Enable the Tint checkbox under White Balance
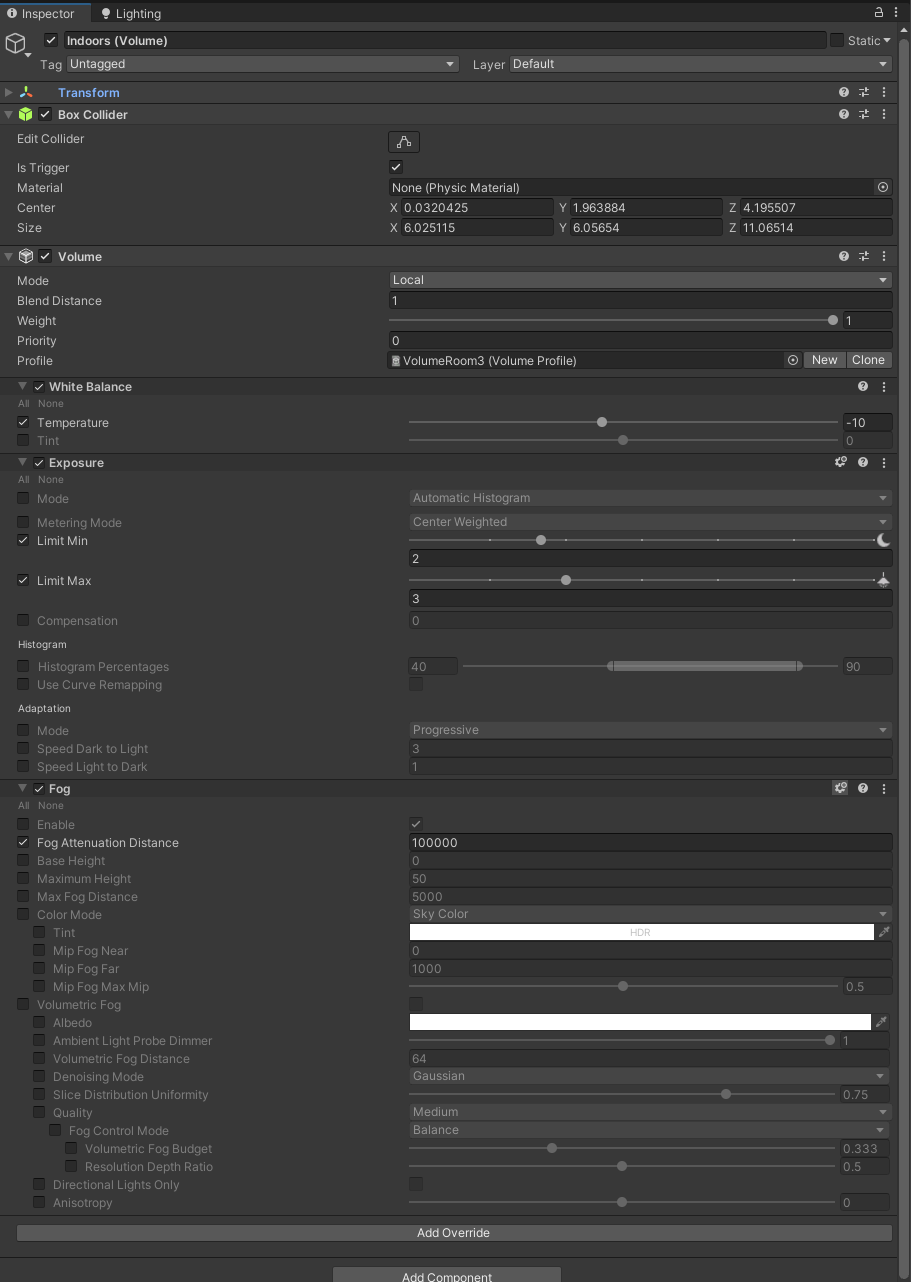The image size is (911, 1282). 22,440
